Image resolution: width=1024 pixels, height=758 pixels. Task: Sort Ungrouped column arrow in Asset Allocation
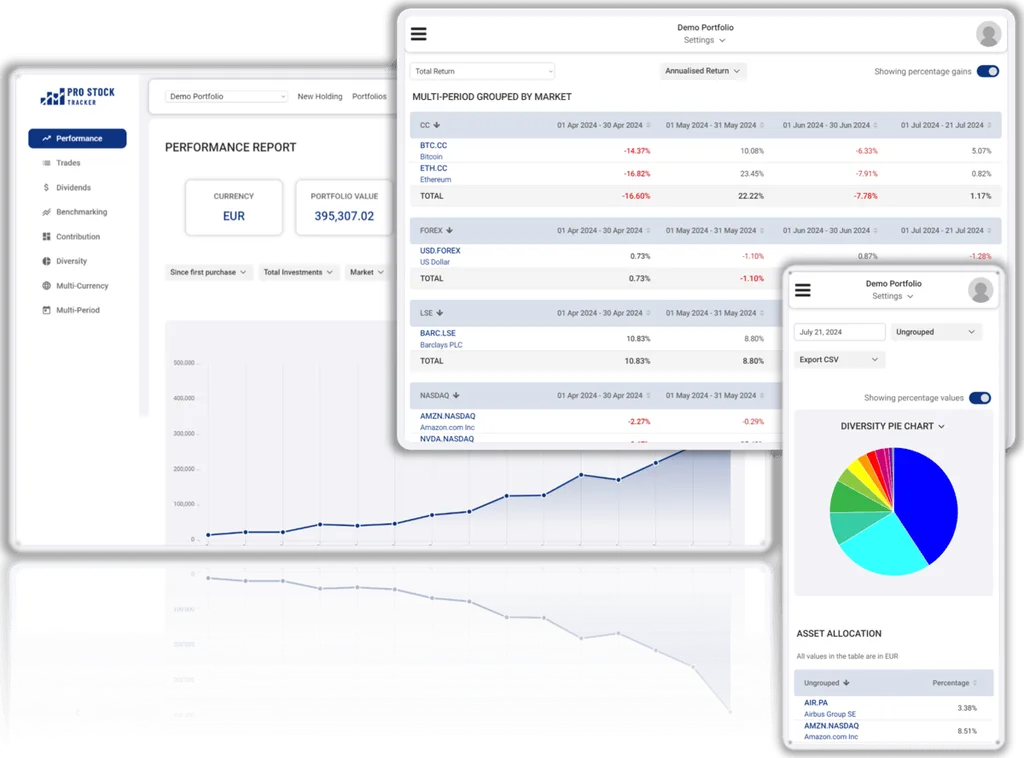pyautogui.click(x=846, y=683)
